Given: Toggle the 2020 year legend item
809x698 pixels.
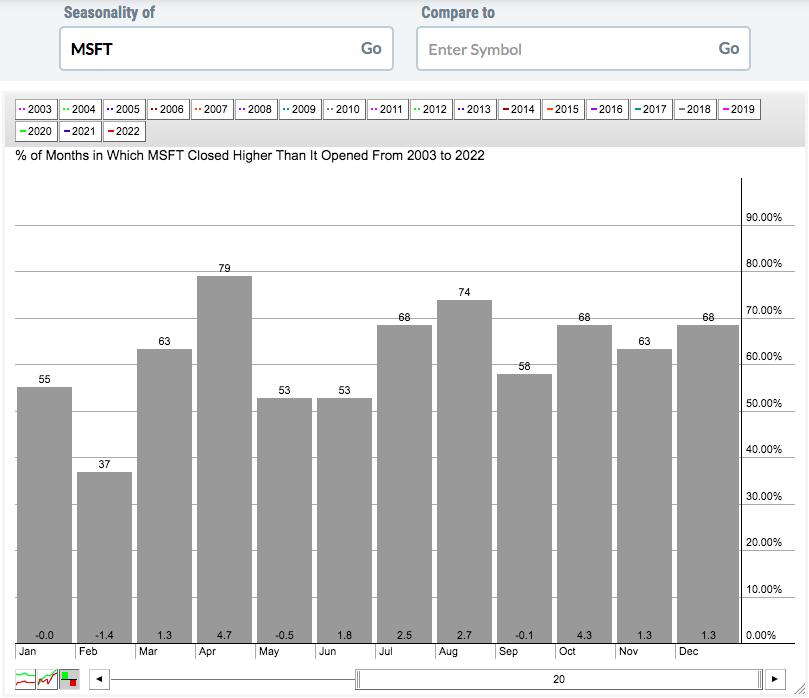Looking at the screenshot, I should click(x=36, y=131).
